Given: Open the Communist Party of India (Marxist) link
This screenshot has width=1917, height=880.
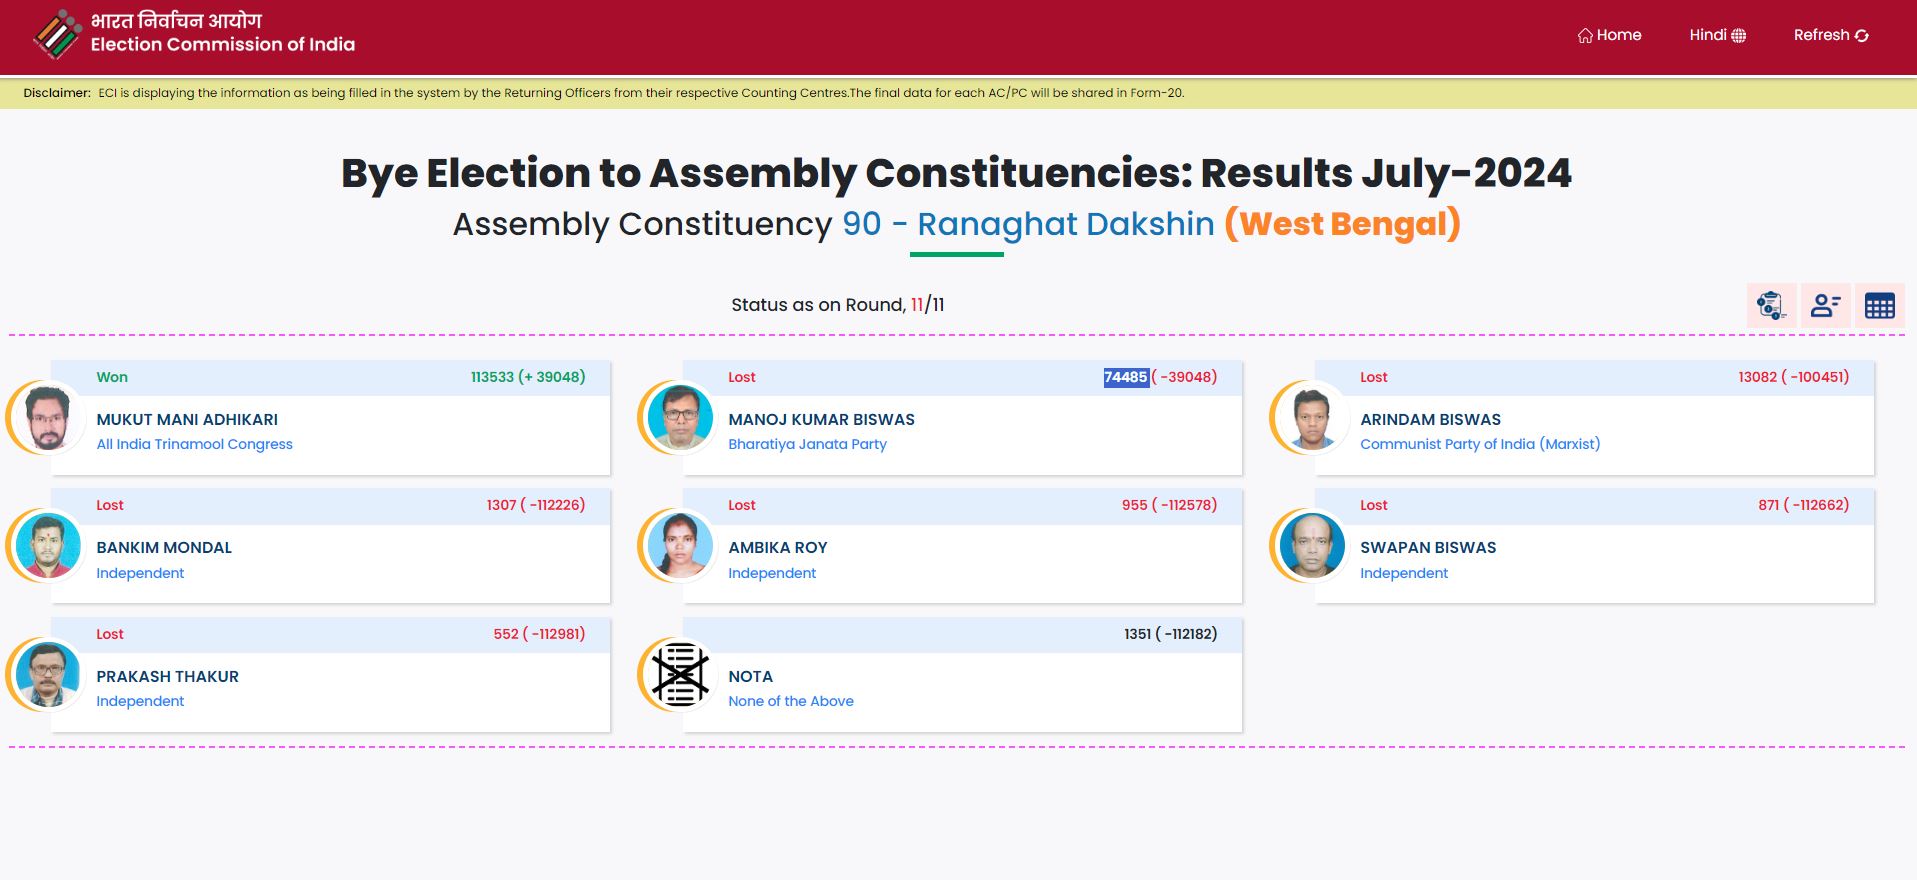Looking at the screenshot, I should point(1479,444).
